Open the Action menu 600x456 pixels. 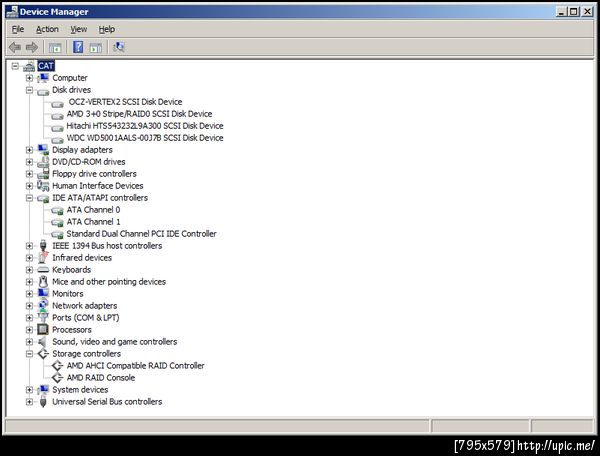point(47,29)
